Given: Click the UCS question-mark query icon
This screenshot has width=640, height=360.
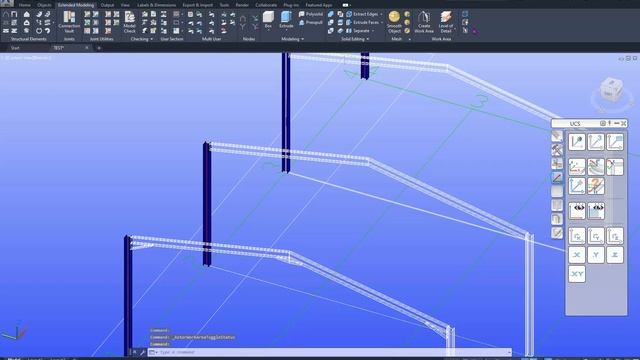Looking at the screenshot, I should pos(596,186).
